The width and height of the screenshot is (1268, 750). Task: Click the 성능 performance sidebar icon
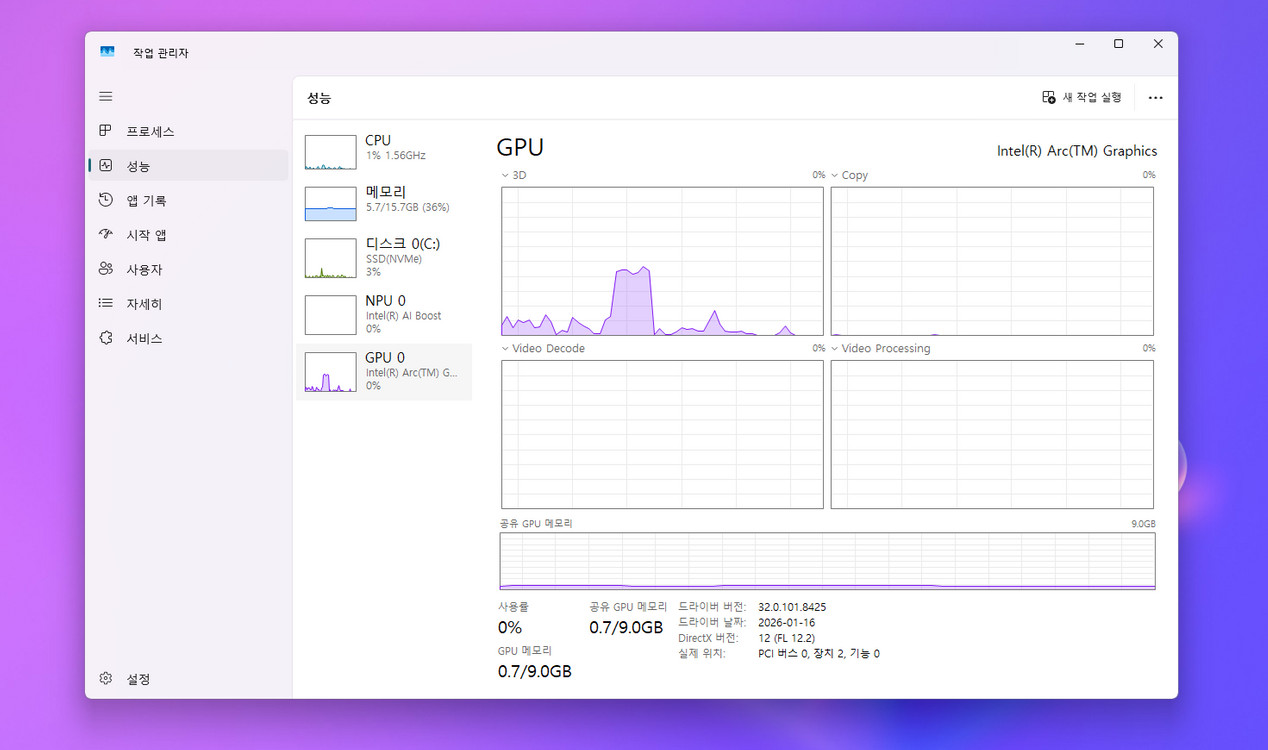pos(106,166)
